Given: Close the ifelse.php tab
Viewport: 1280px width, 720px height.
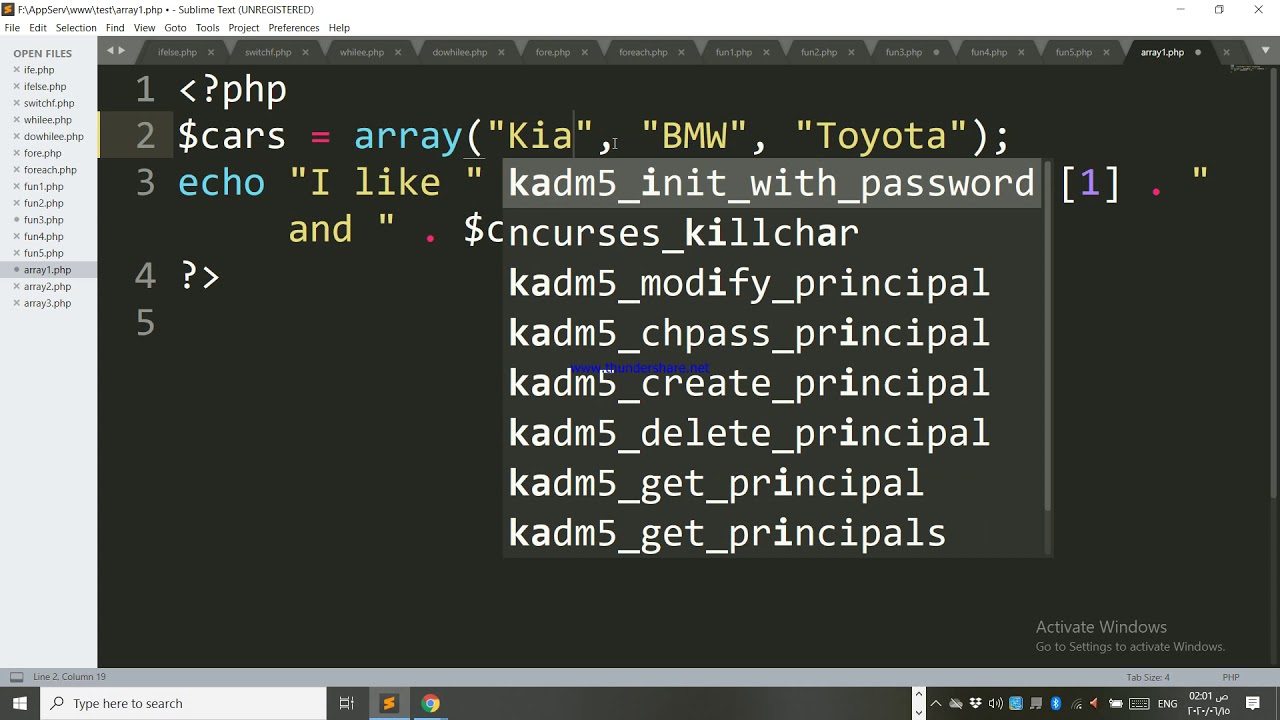Looking at the screenshot, I should tap(211, 52).
